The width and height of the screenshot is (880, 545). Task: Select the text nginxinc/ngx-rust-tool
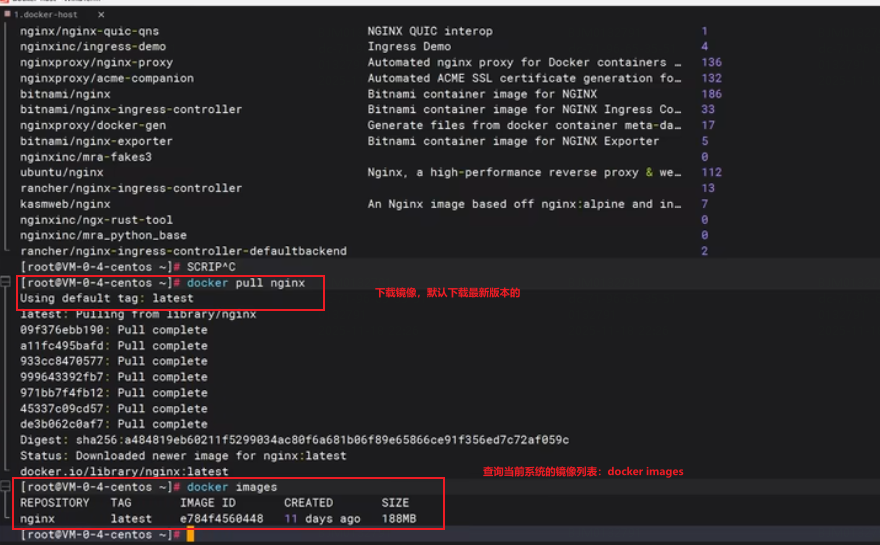pos(97,219)
